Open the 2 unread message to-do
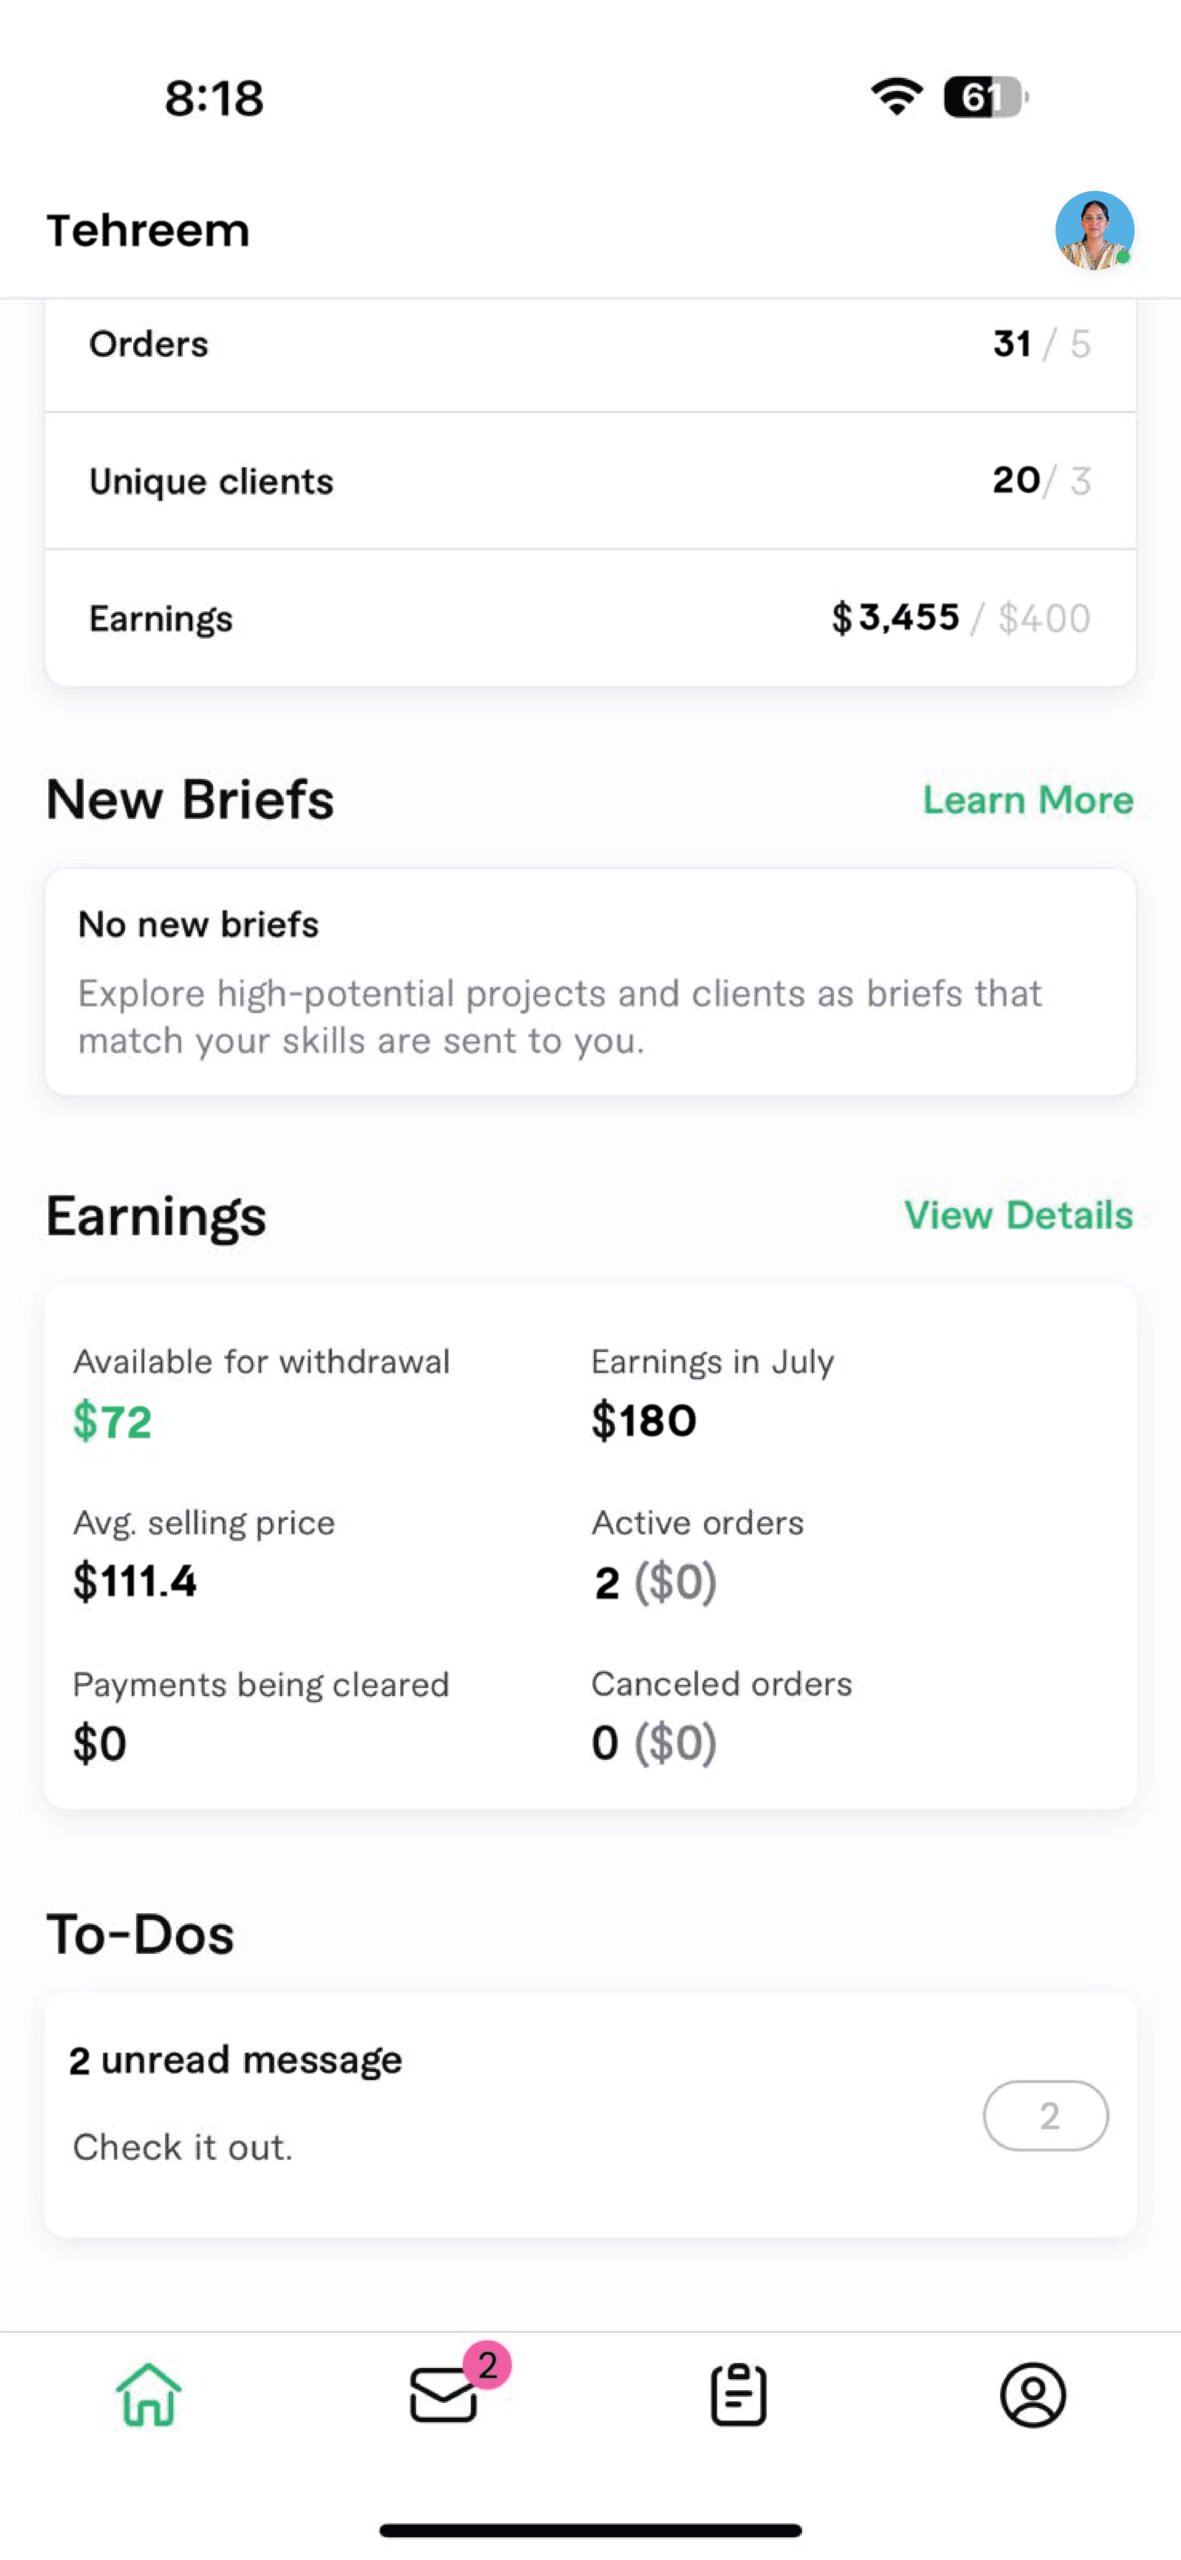Viewport: 1181px width, 2560px height. 236,2061
